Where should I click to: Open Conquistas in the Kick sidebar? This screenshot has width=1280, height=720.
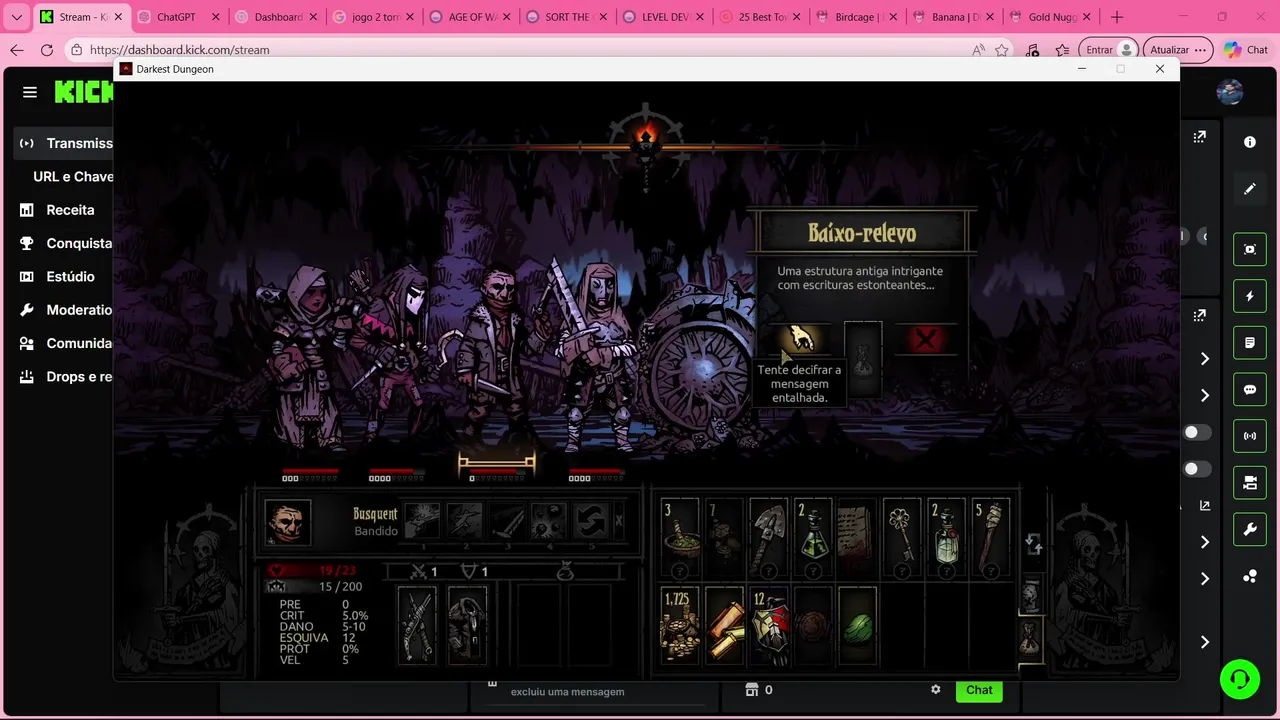(x=66, y=243)
